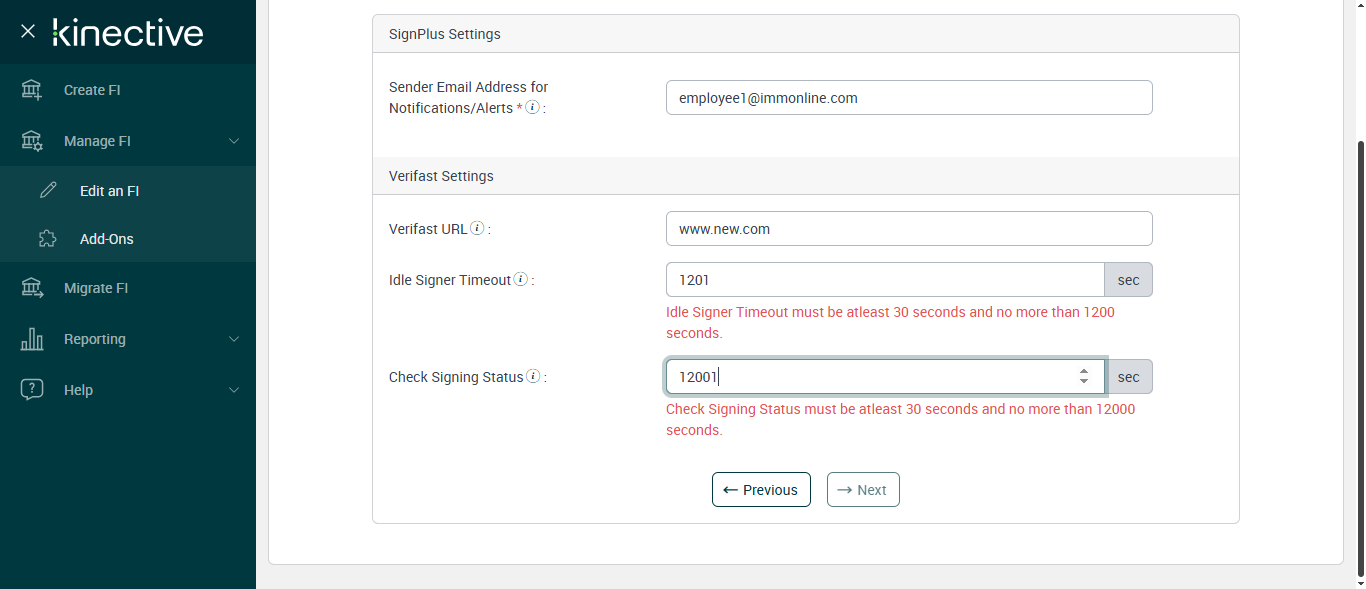The width and height of the screenshot is (1366, 589).
Task: Click the Migrate FI bank arrow icon
Action: click(32, 288)
